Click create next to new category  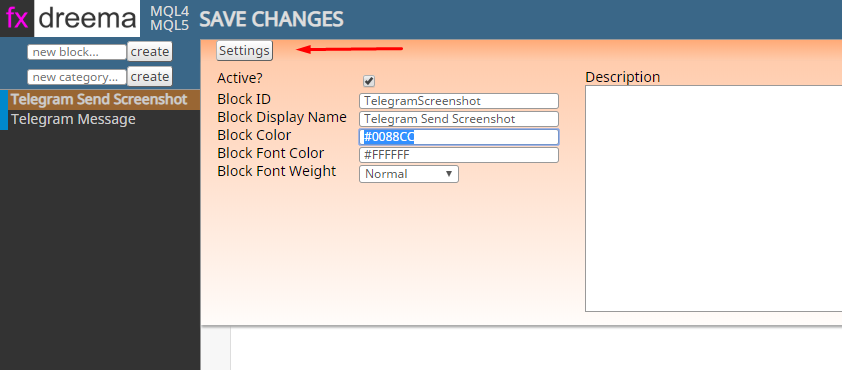coord(150,76)
